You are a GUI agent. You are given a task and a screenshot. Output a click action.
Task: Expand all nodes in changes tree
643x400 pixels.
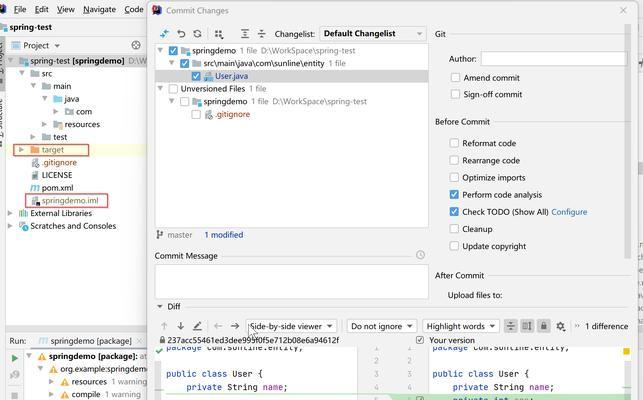click(x=245, y=34)
